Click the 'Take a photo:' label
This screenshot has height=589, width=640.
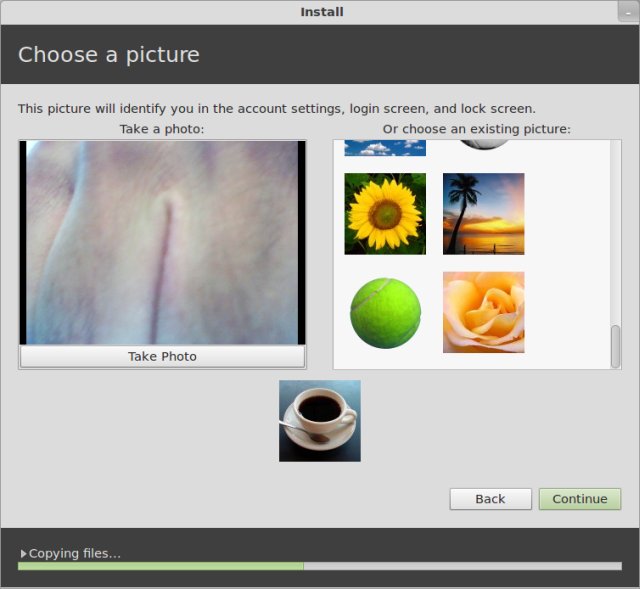tap(162, 129)
